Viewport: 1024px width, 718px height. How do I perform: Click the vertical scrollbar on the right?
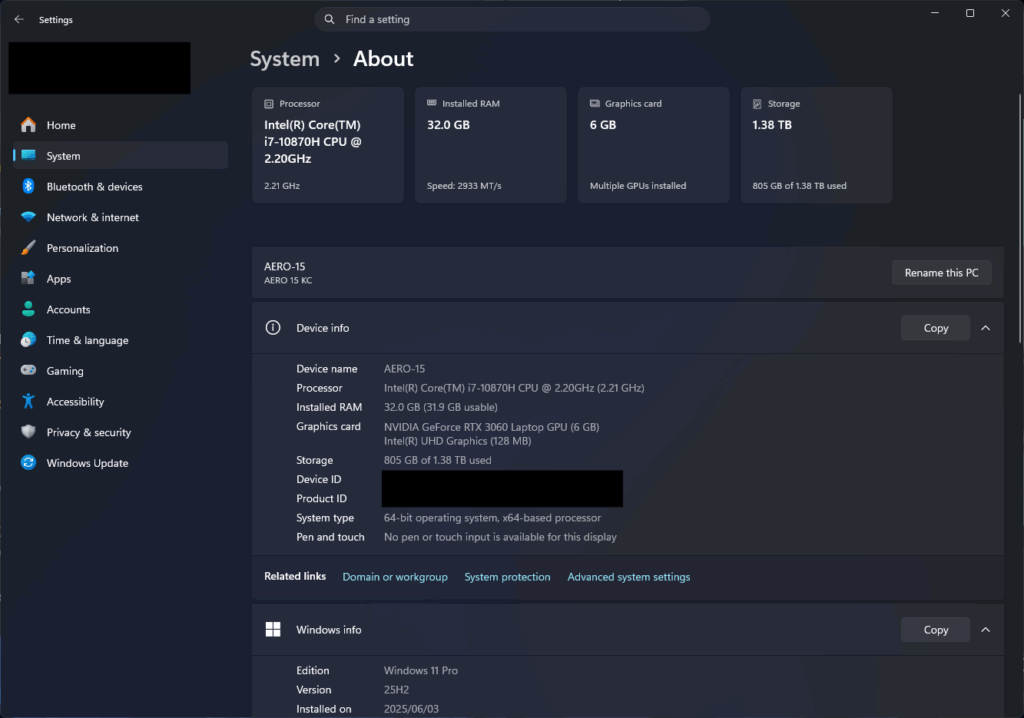click(1019, 219)
